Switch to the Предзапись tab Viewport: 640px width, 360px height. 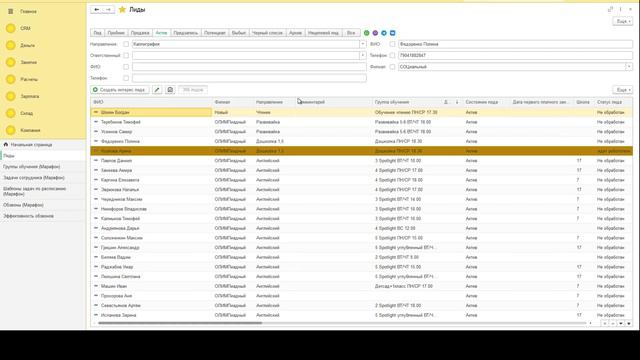pos(185,33)
